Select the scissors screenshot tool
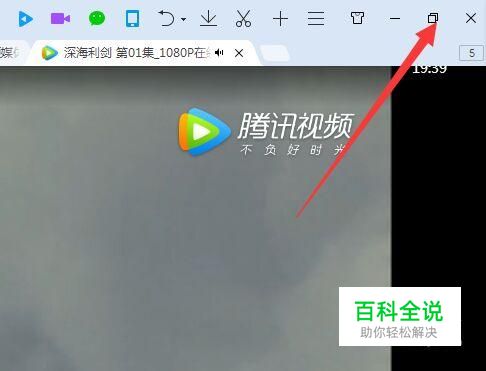This screenshot has width=486, height=371. point(243,18)
